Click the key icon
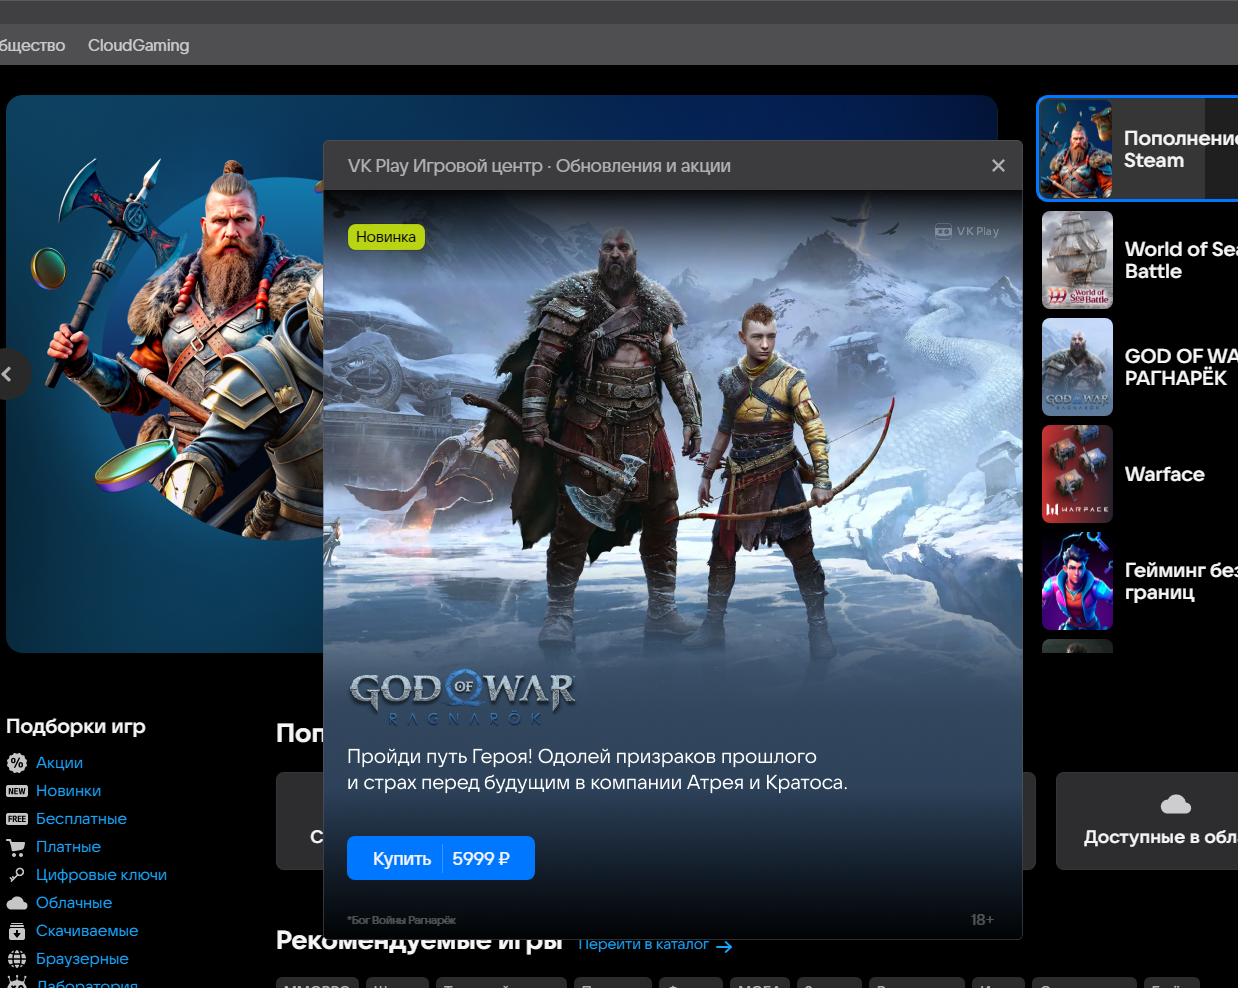This screenshot has width=1238, height=988. 17,875
